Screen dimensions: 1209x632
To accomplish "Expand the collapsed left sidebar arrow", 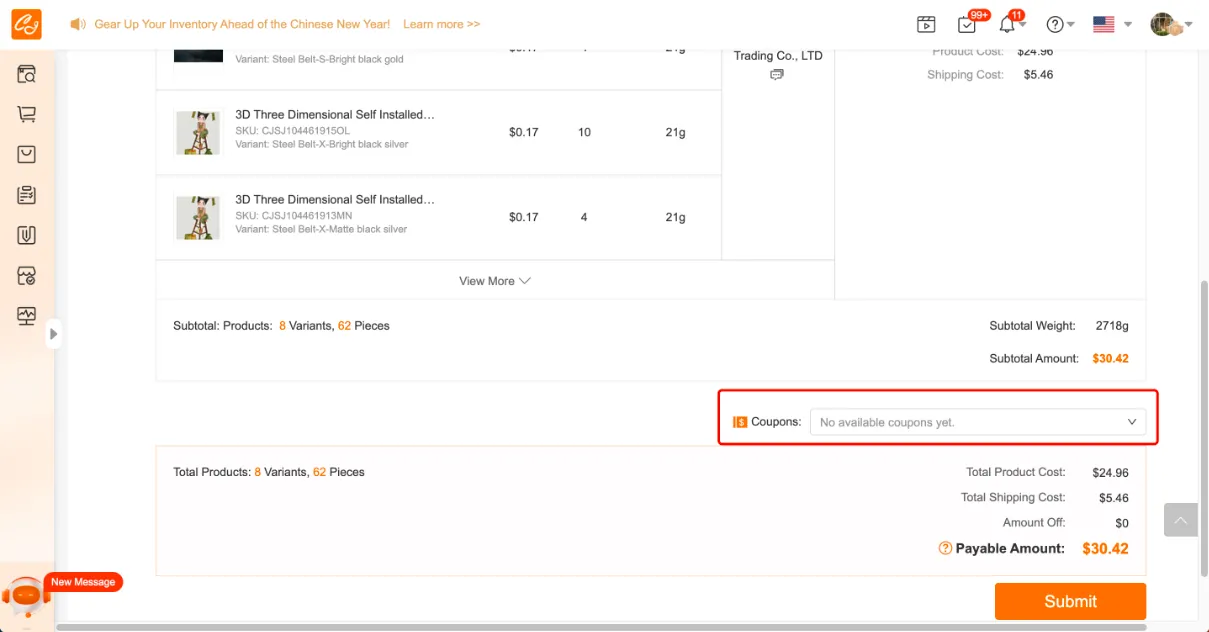I will click(53, 334).
